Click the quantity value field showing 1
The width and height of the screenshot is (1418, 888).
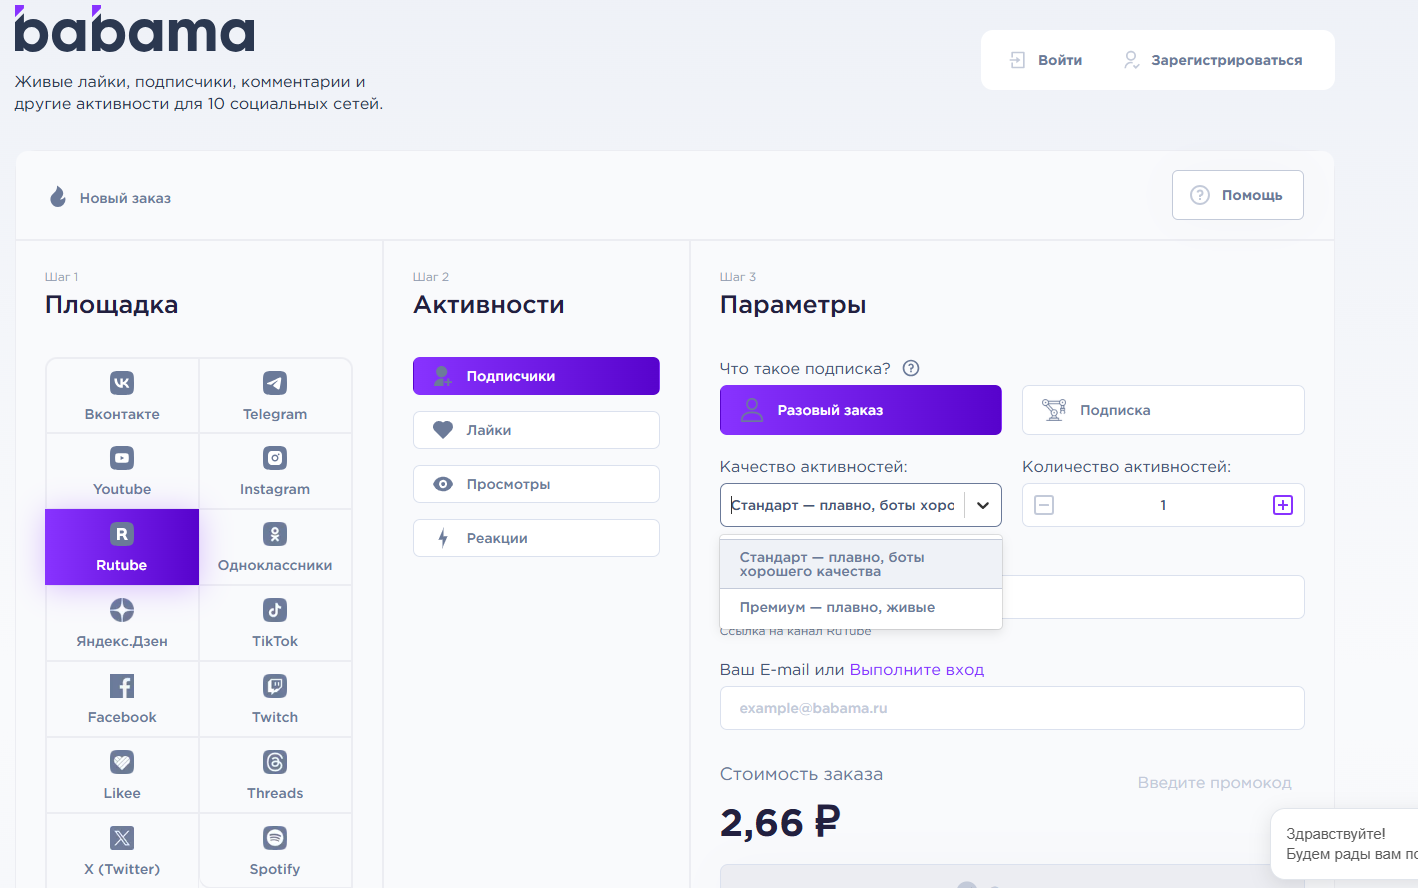[1163, 505]
